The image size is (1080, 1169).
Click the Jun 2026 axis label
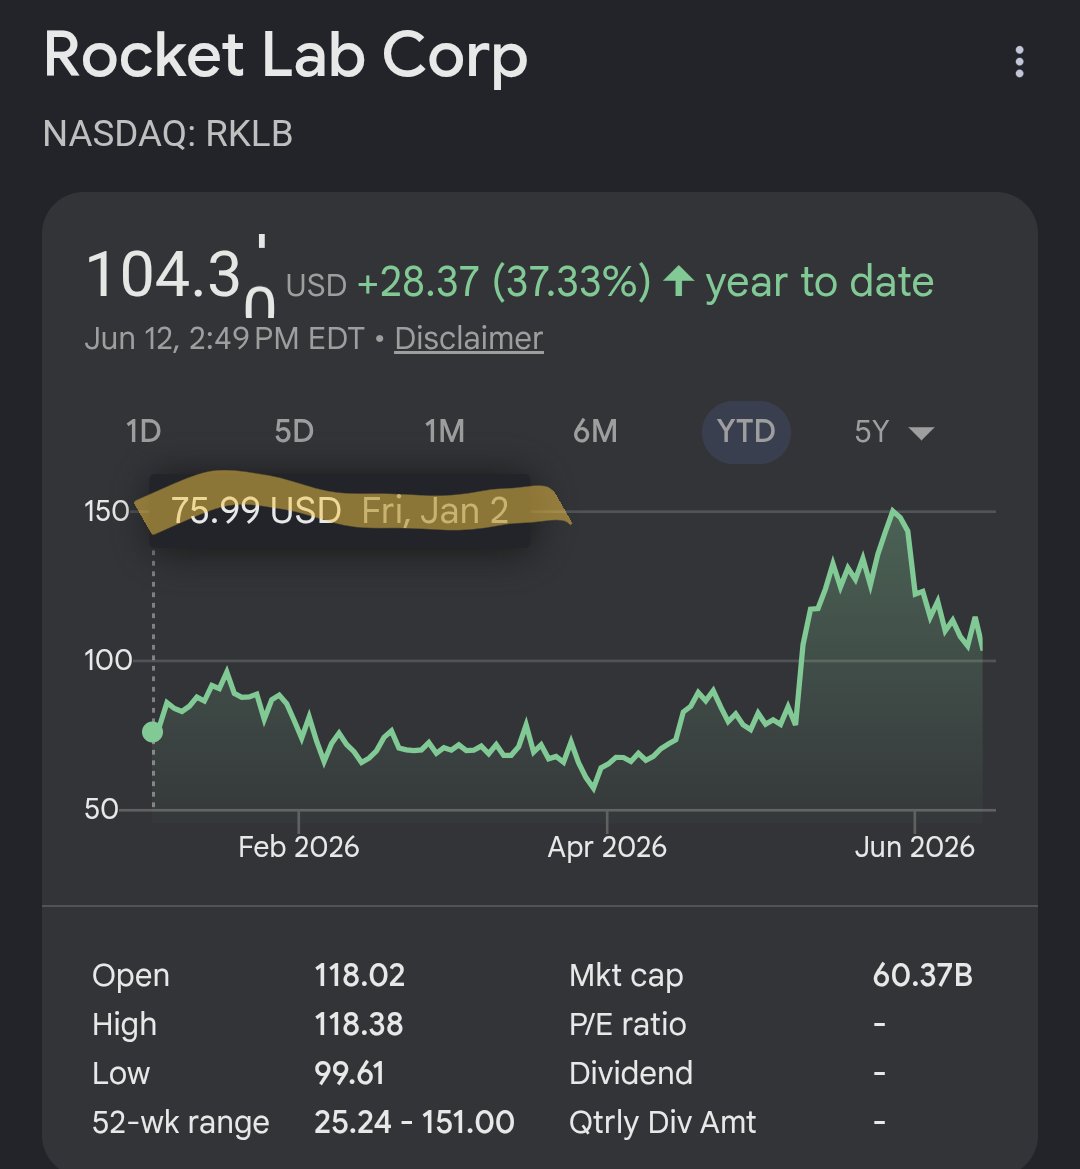tap(915, 847)
